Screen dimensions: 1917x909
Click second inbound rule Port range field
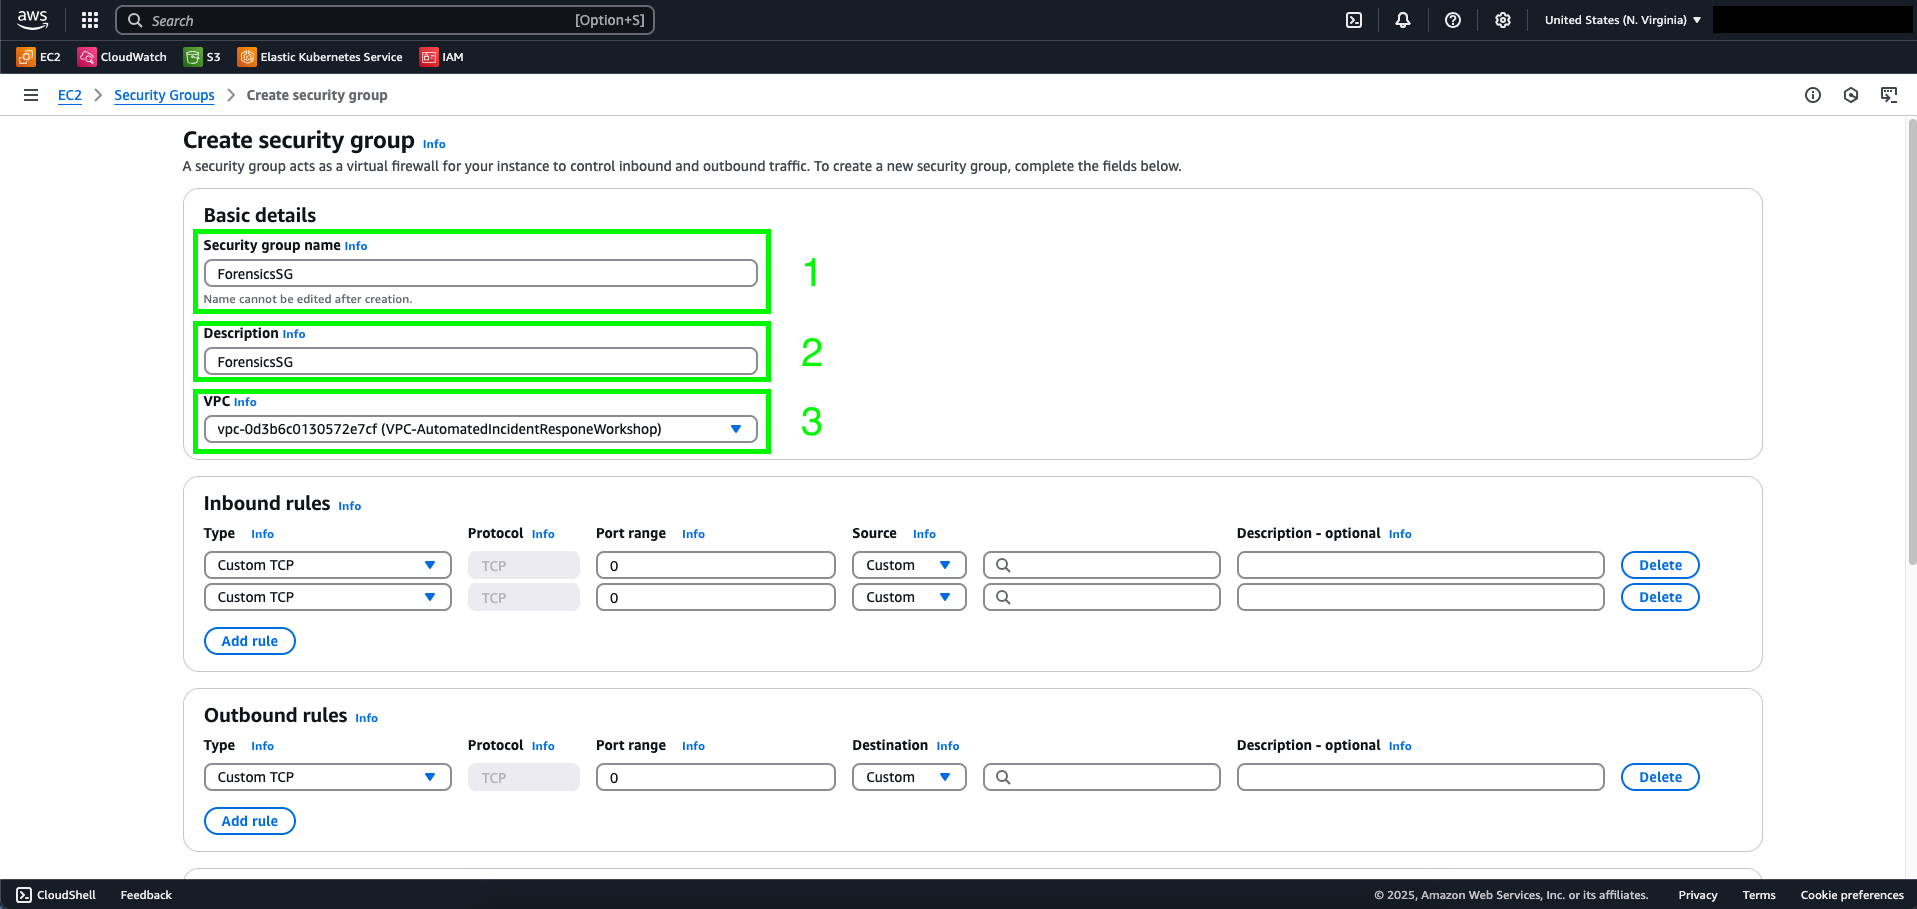tap(715, 597)
